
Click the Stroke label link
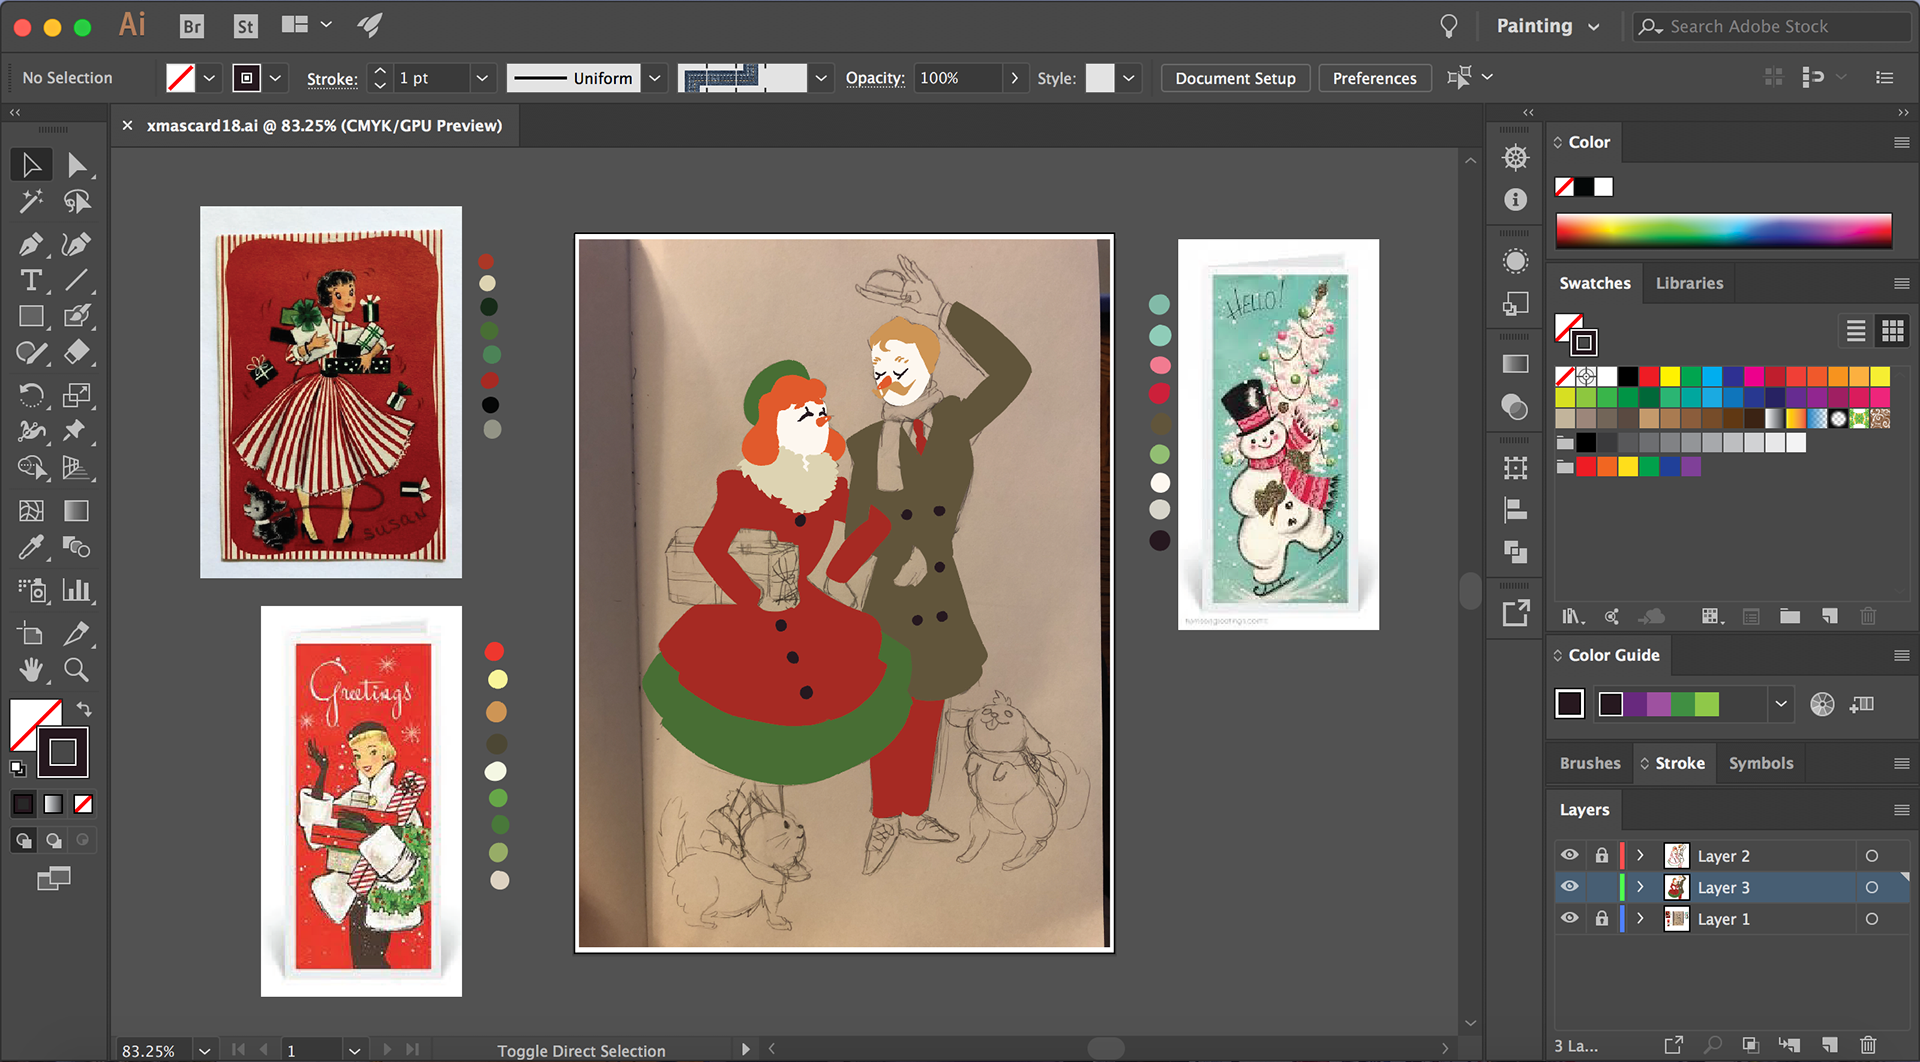click(x=332, y=79)
